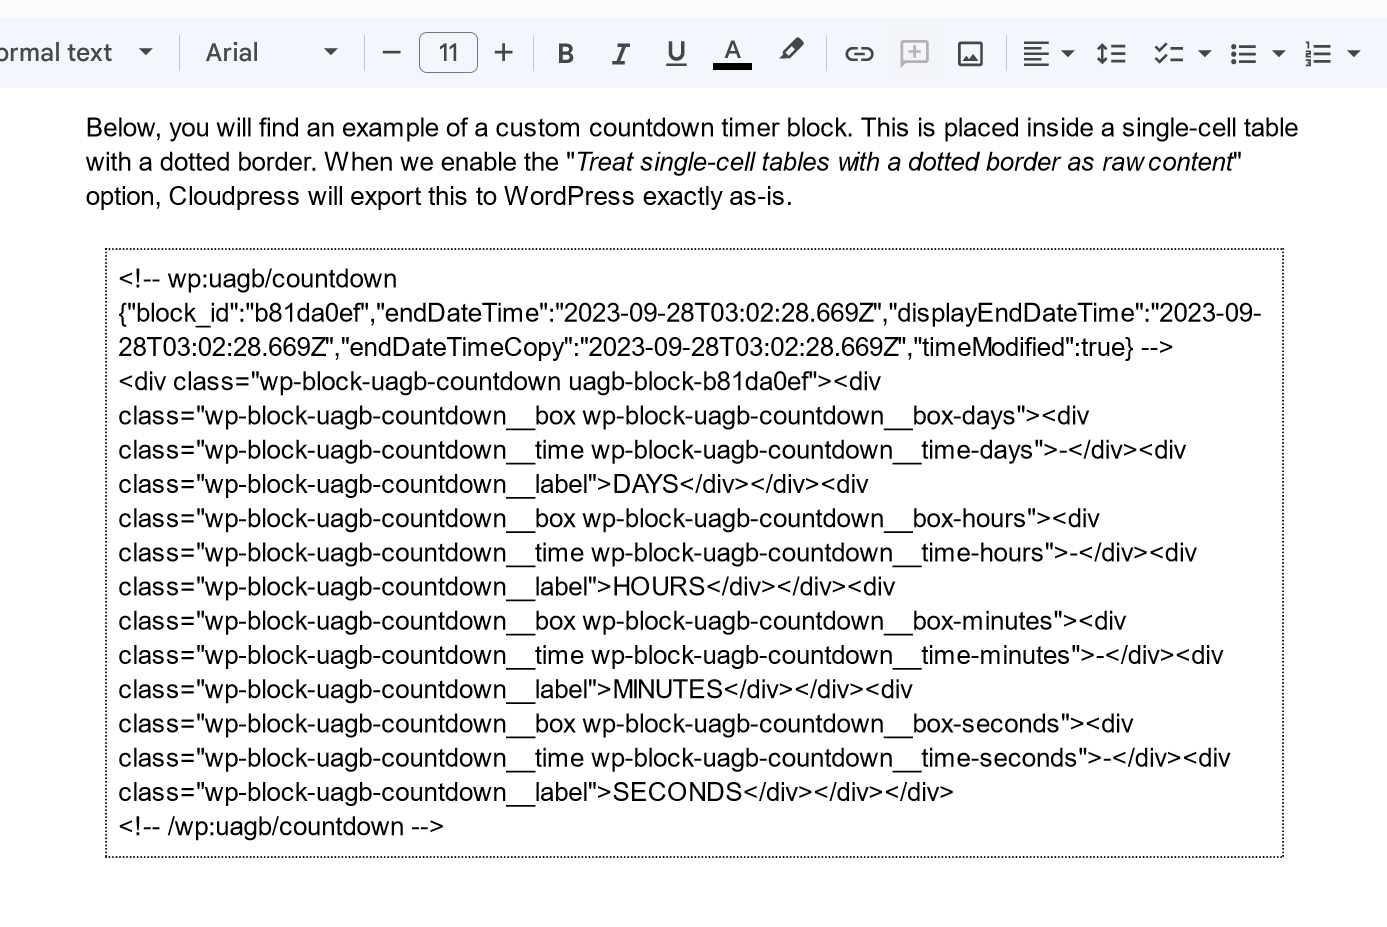Decrease the font size
Viewport: 1387px width, 927px height.
tap(392, 53)
